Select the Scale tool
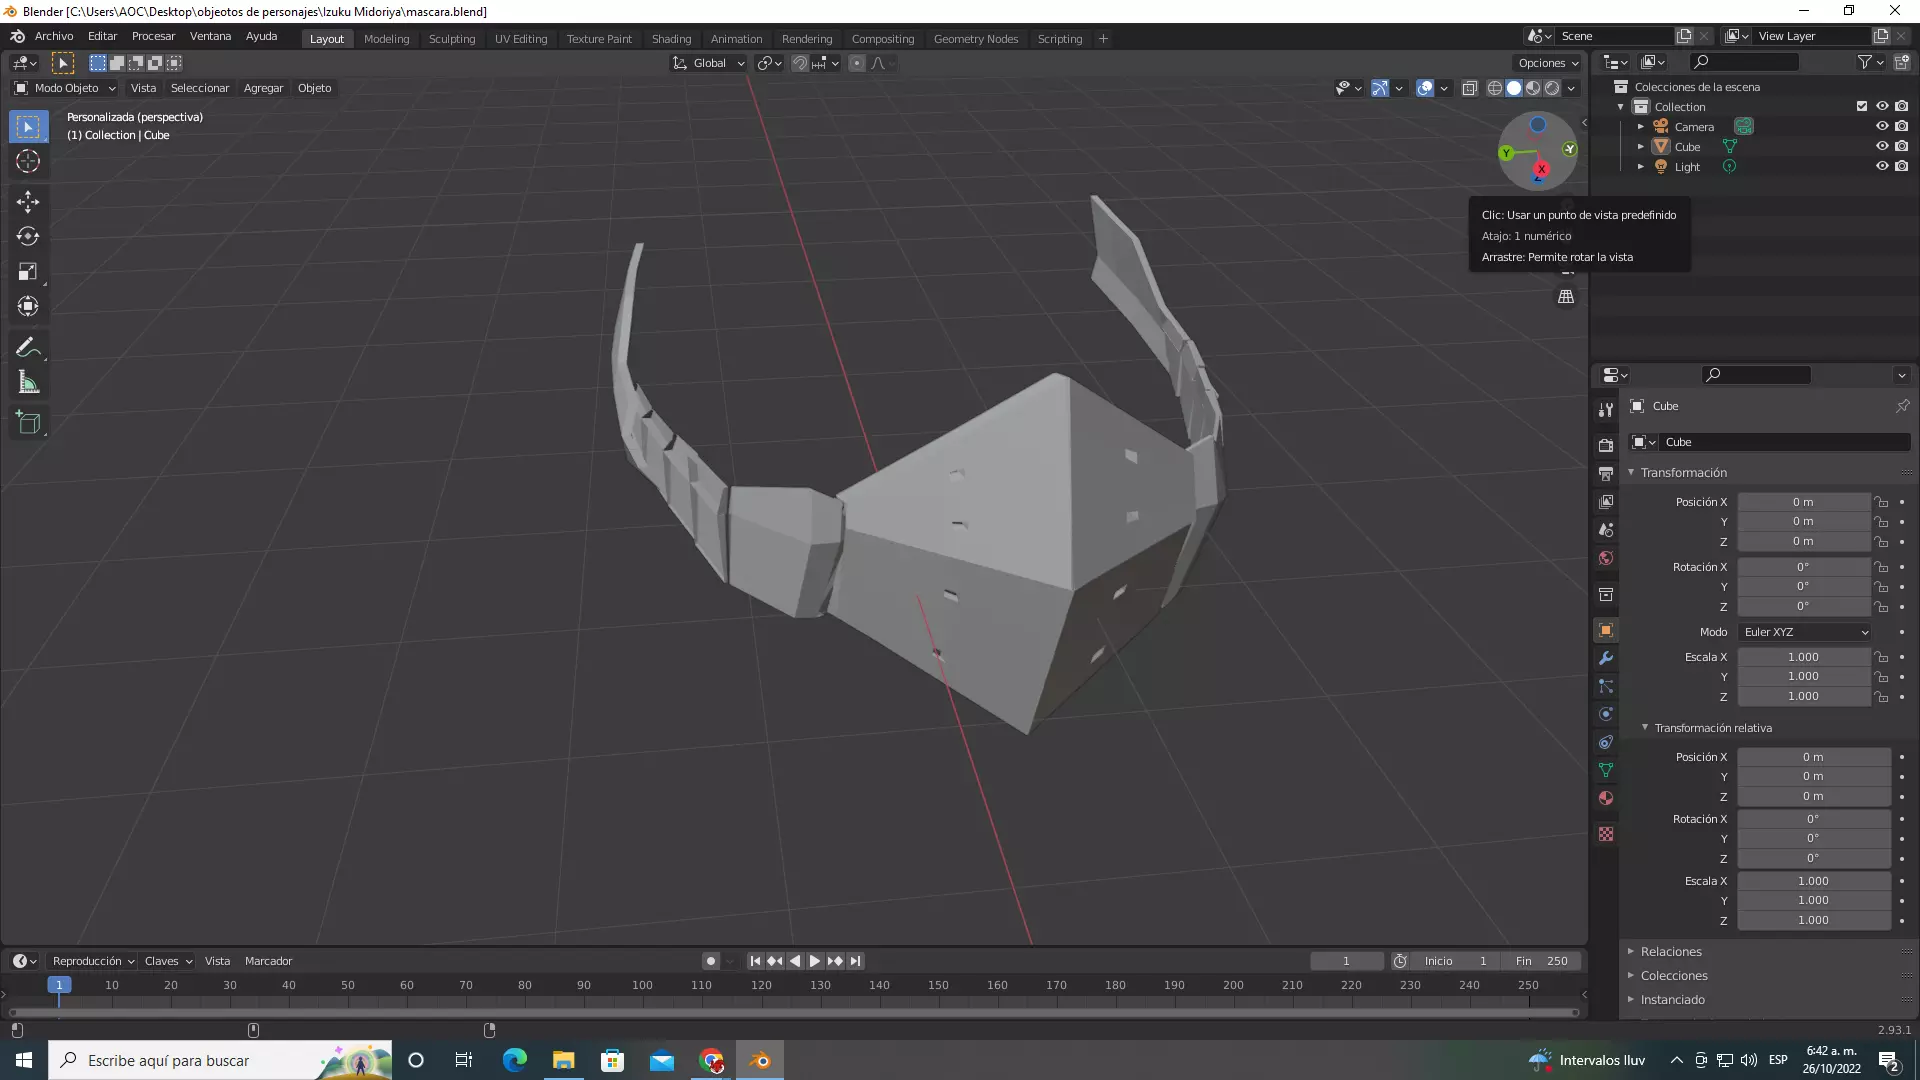1920x1080 pixels. coord(28,271)
